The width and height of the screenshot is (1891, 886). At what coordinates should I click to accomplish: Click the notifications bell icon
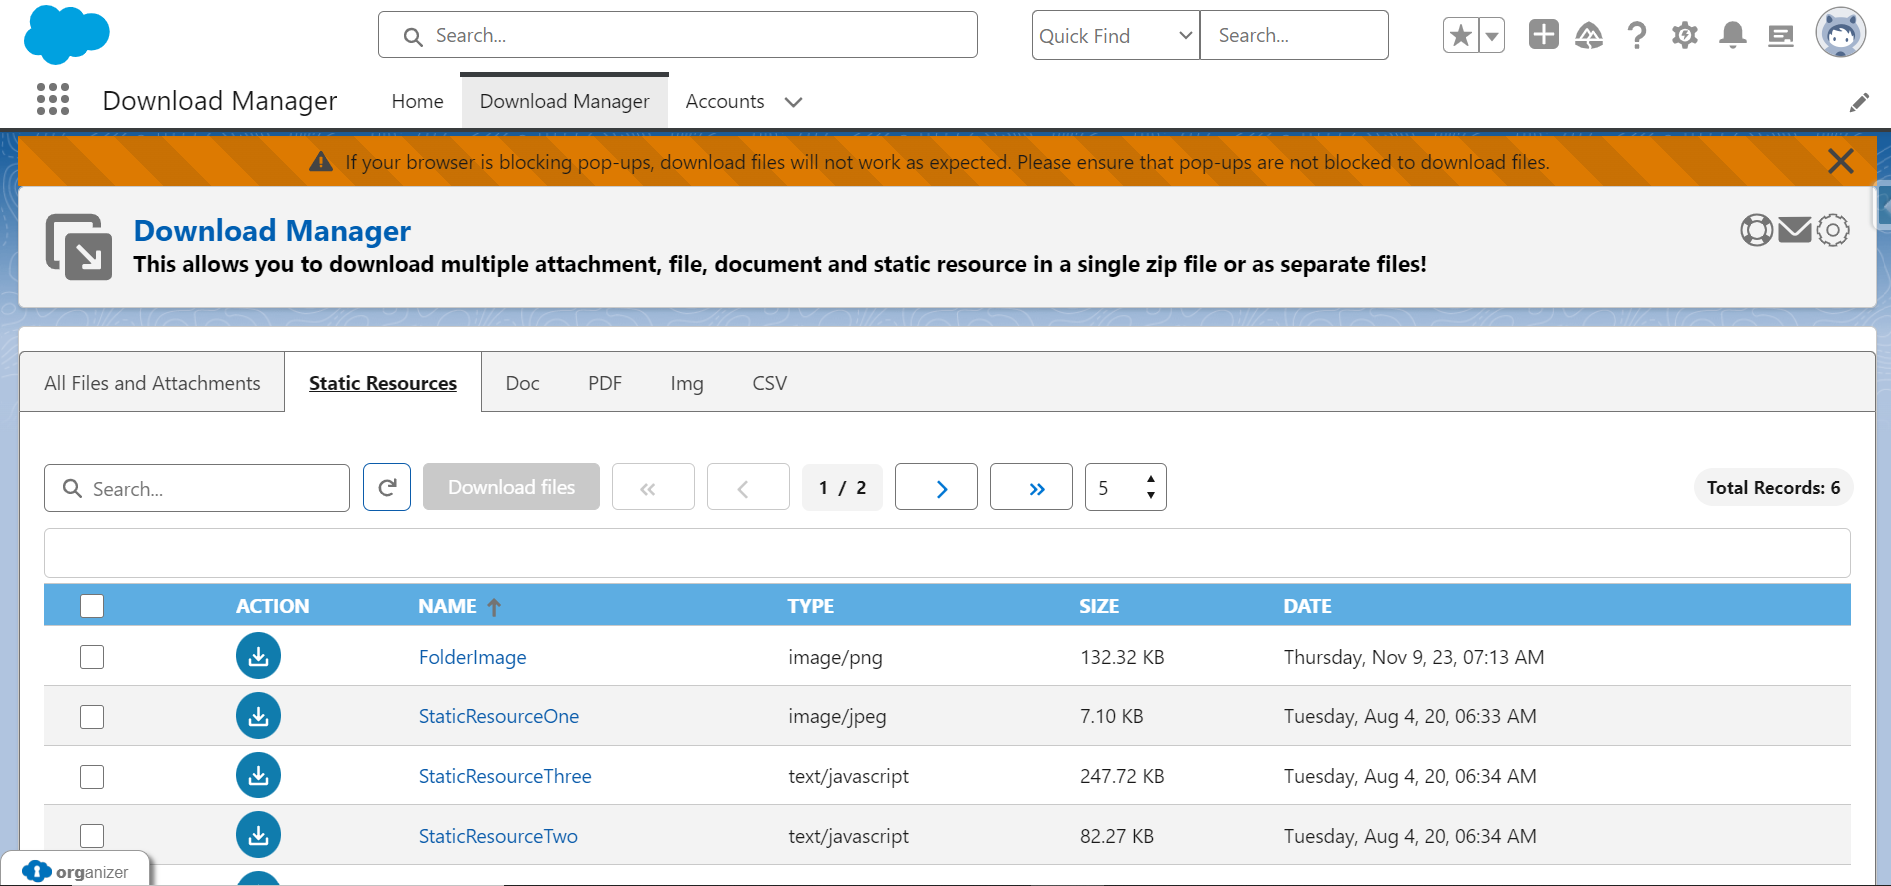point(1732,36)
